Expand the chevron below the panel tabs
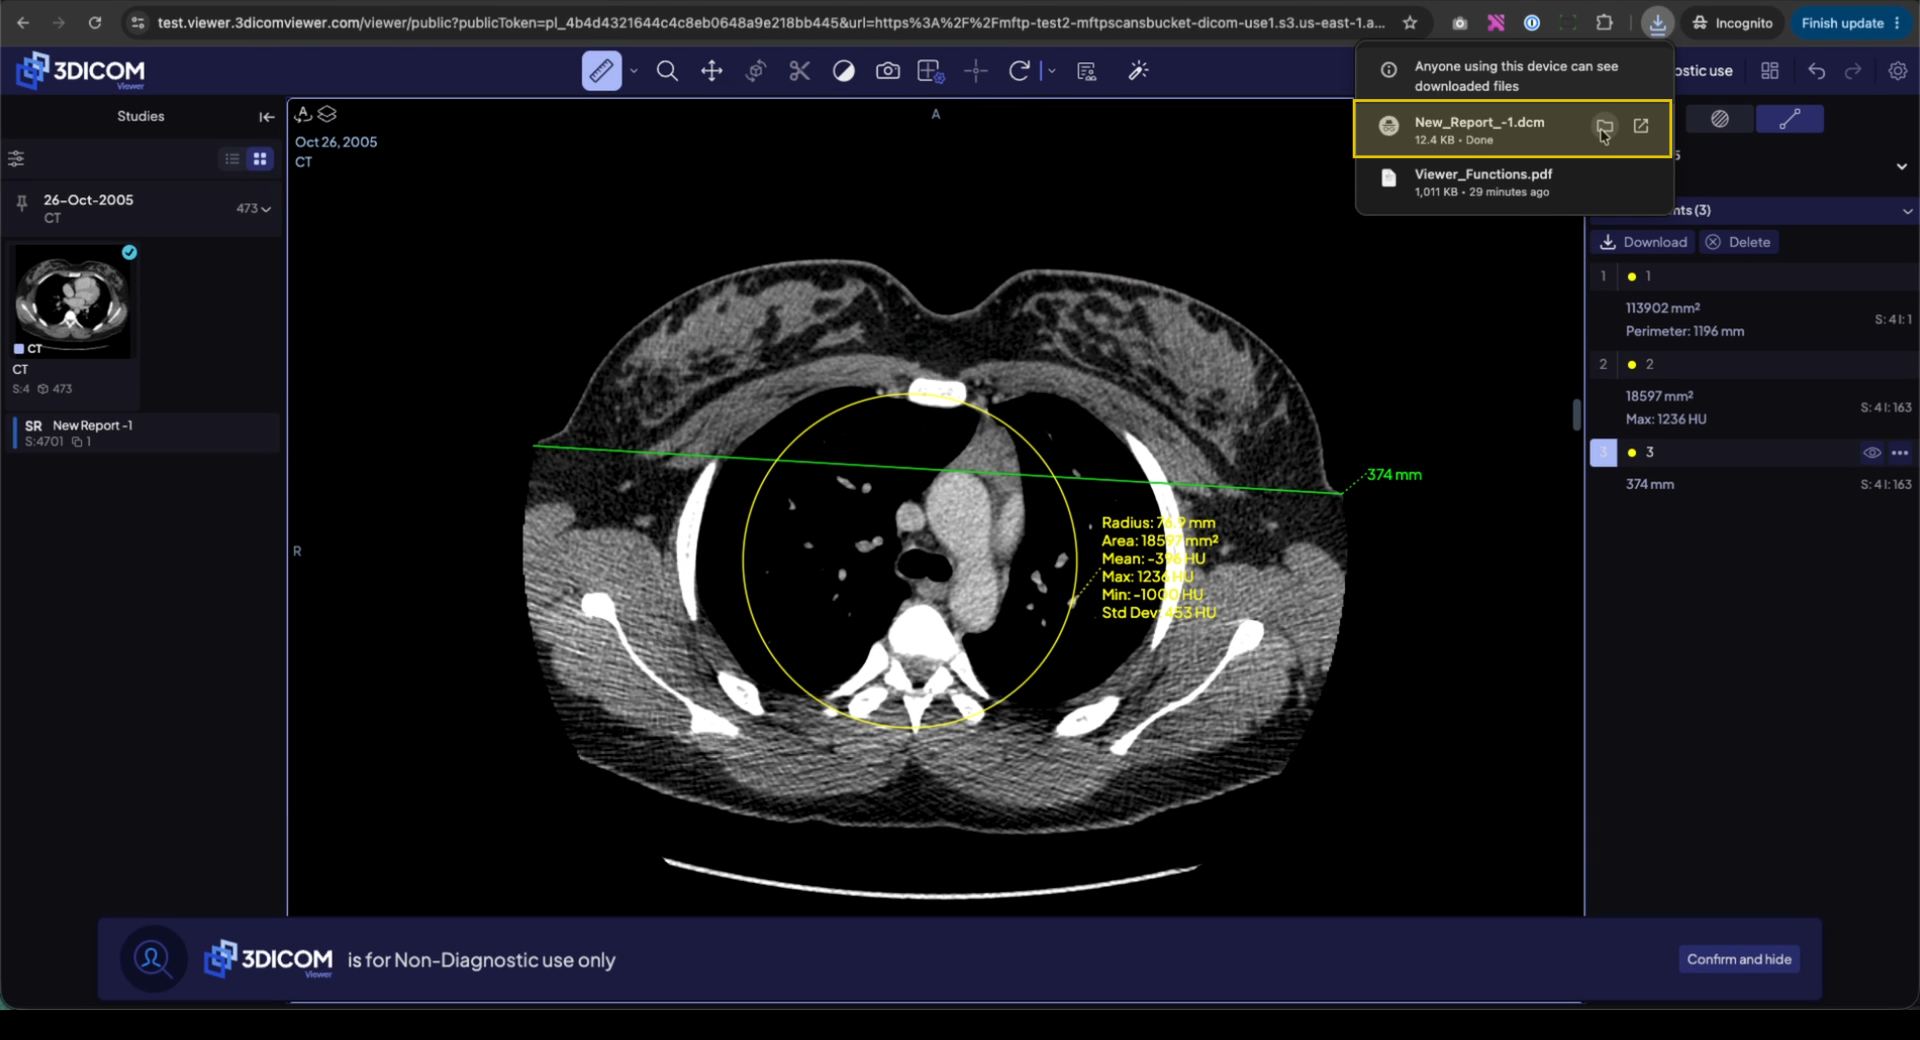The height and width of the screenshot is (1040, 1920). 1901,167
